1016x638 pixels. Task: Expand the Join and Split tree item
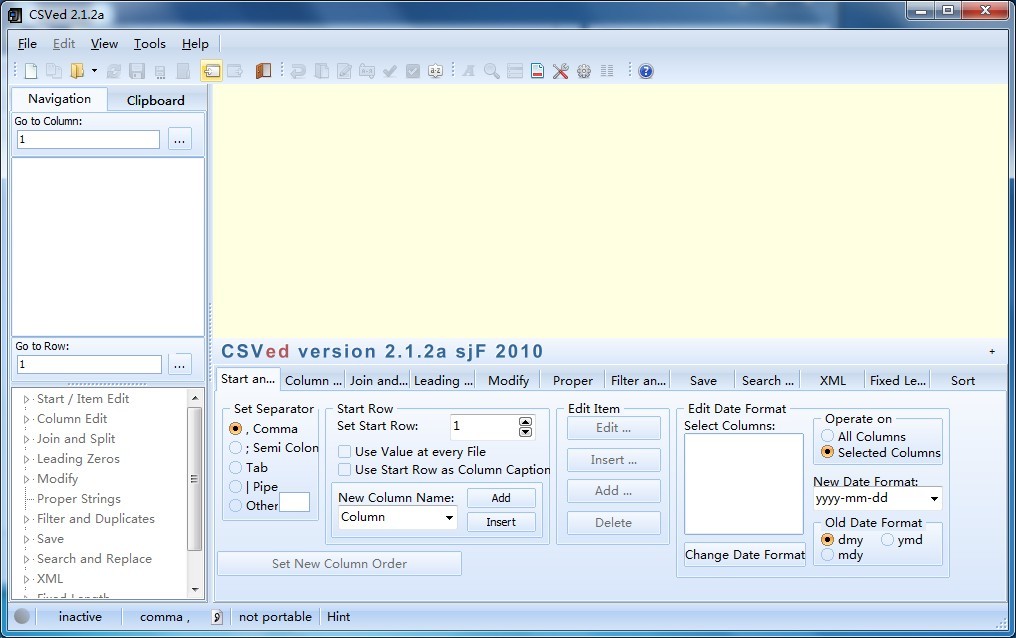(x=27, y=439)
